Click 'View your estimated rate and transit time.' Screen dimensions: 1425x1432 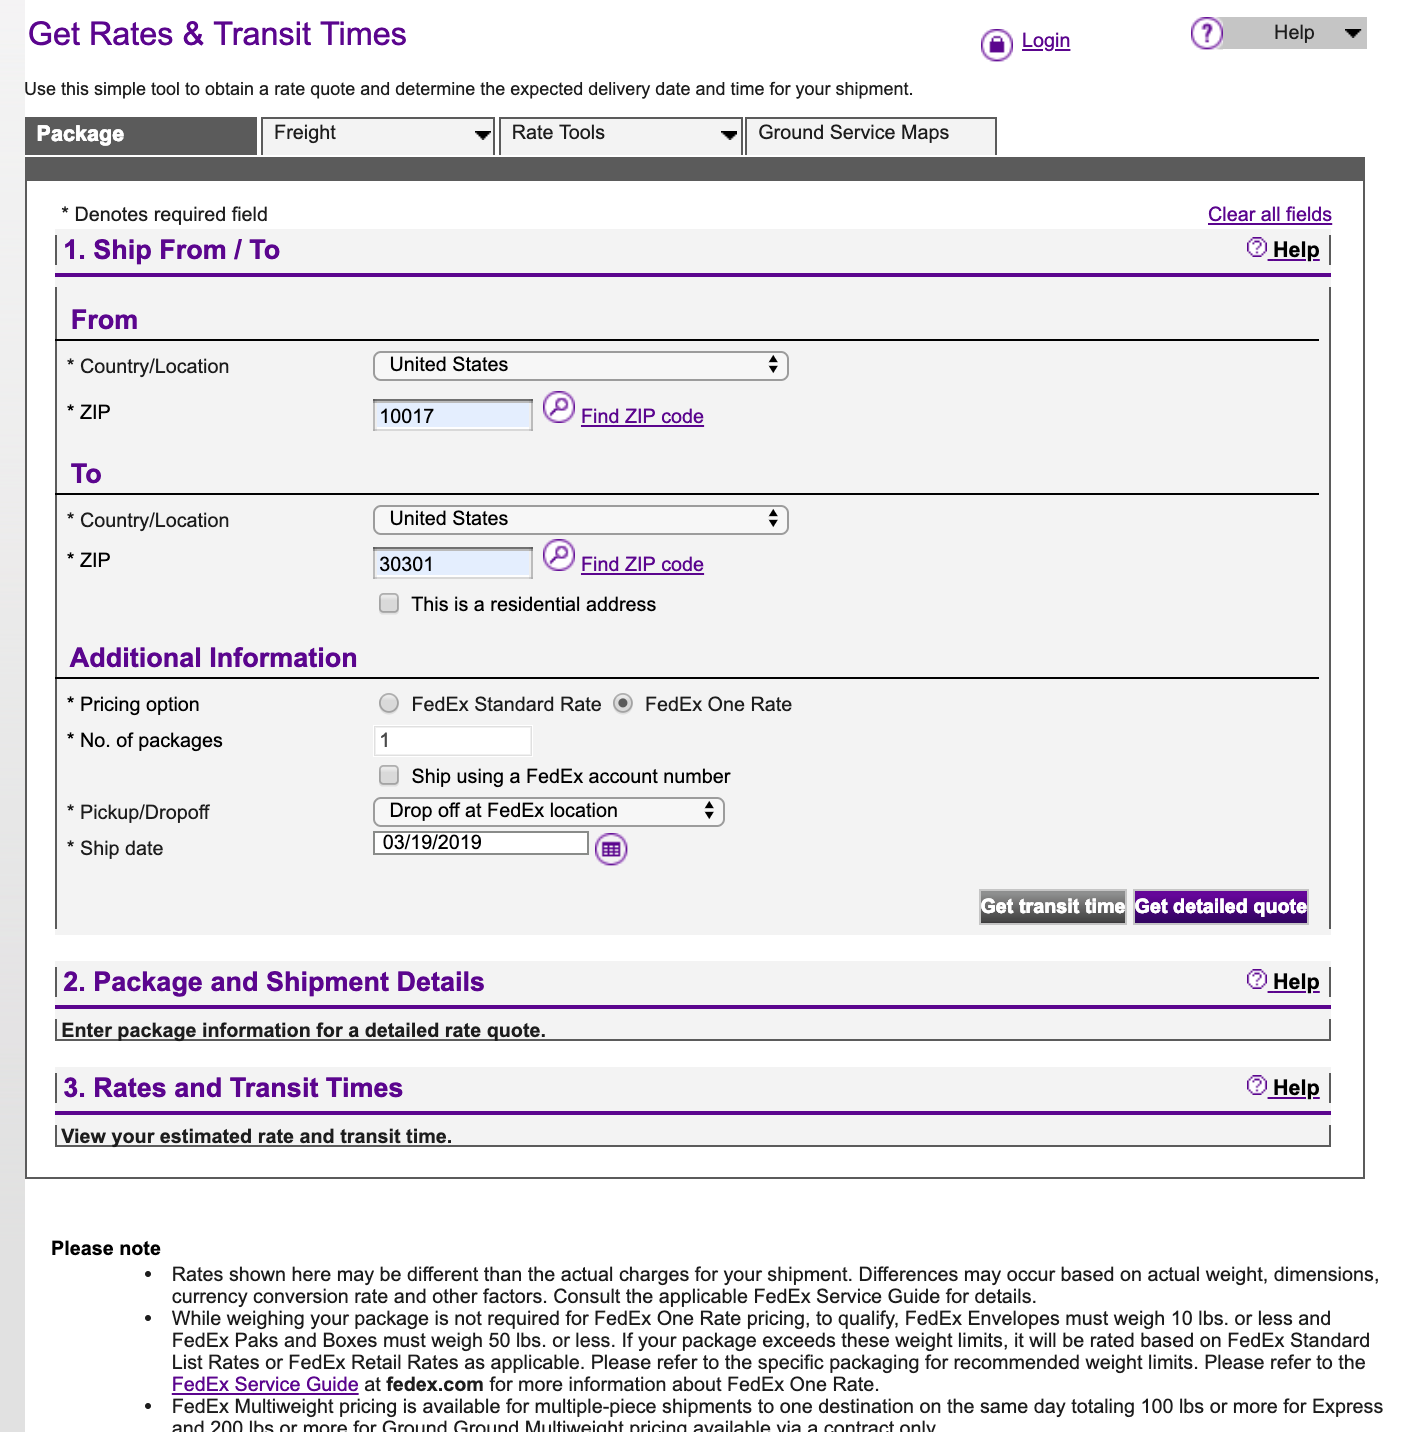click(257, 1136)
